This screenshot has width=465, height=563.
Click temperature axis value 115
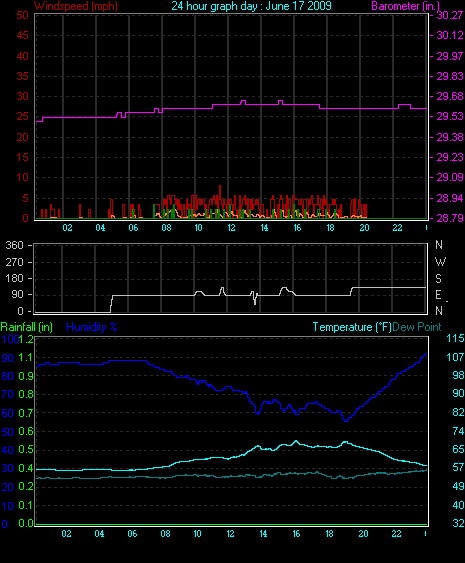click(x=455, y=338)
